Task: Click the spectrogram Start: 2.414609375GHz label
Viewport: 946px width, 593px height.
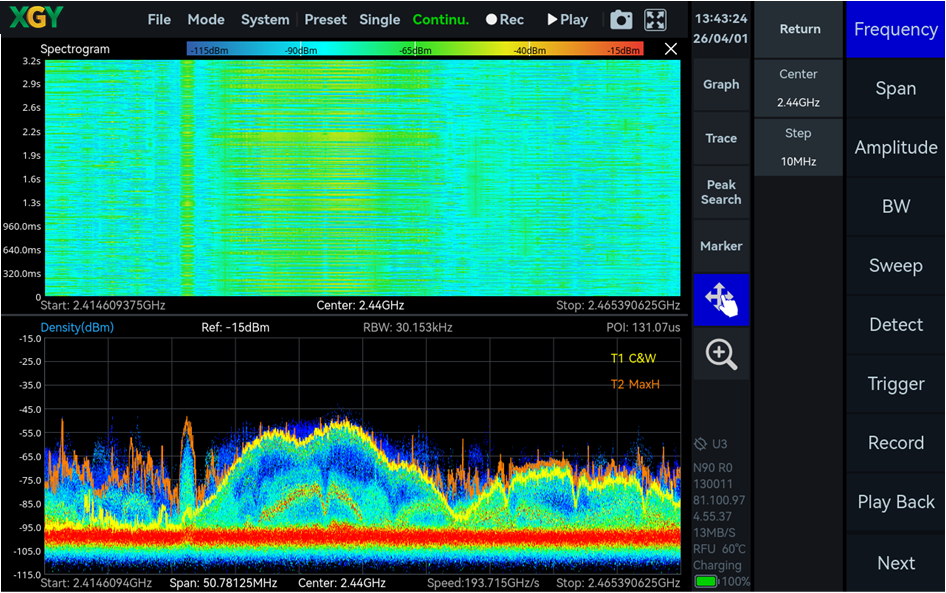Action: coord(103,305)
